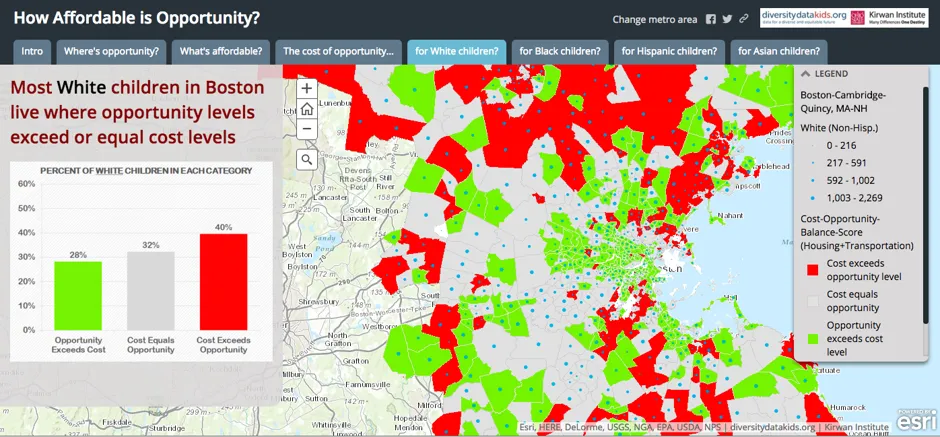Open the map search tool

307,159
